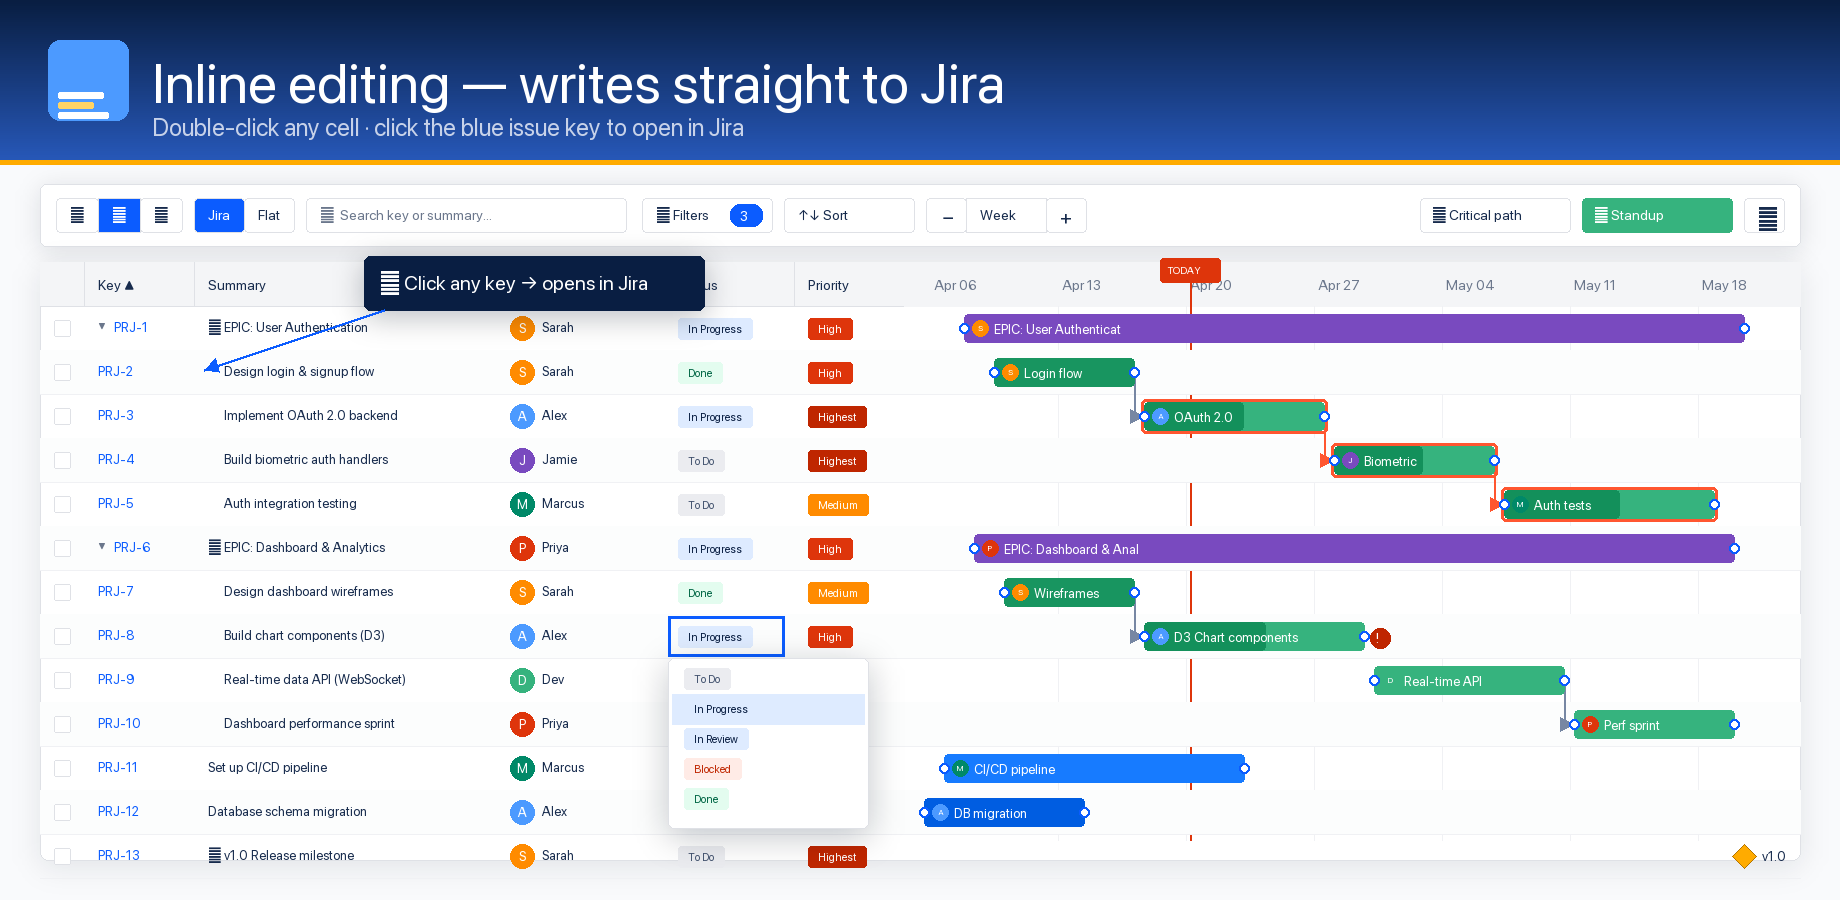Collapse the EPIC: Dashboard & Analytics group

100,547
